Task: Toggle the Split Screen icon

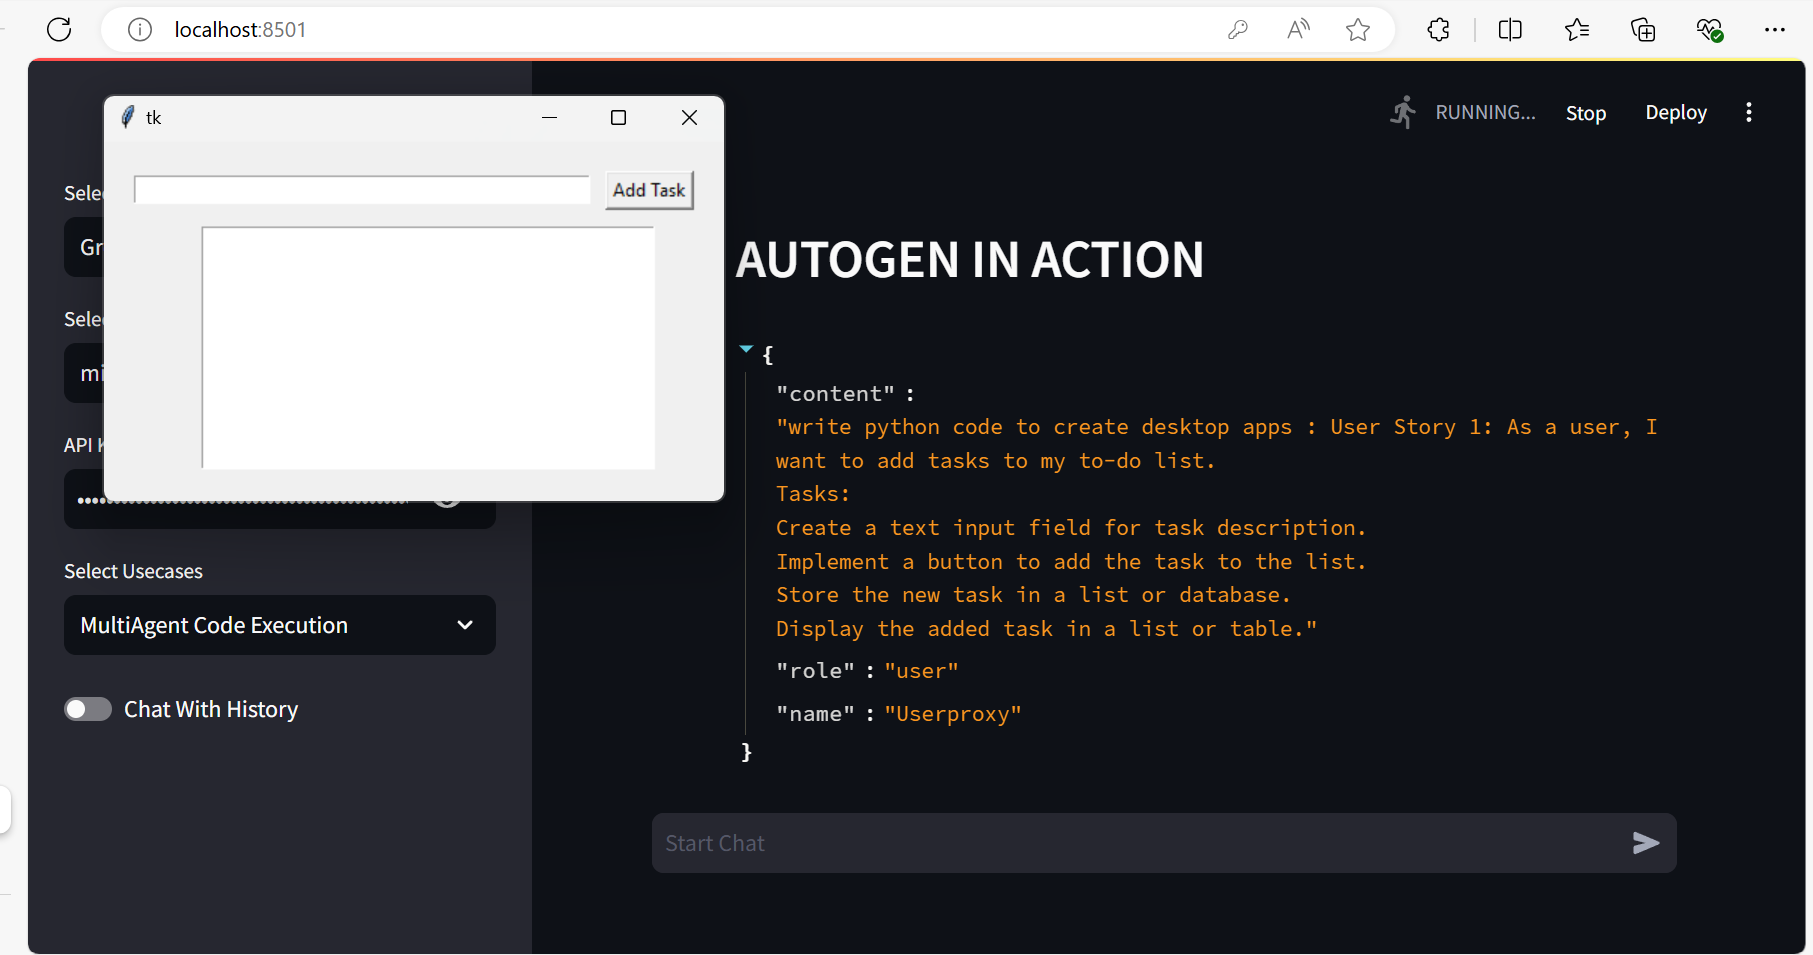Action: tap(1510, 30)
